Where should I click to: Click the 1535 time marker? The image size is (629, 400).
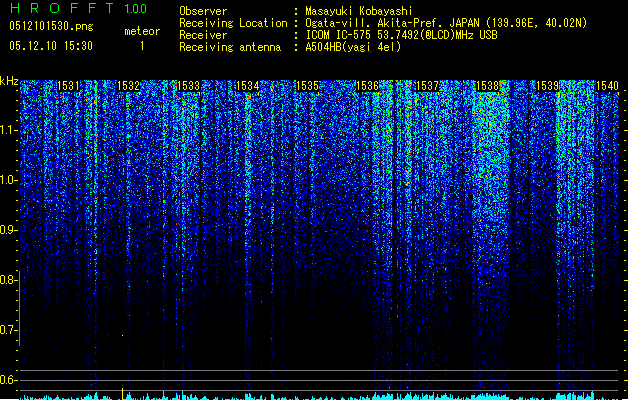click(x=307, y=86)
